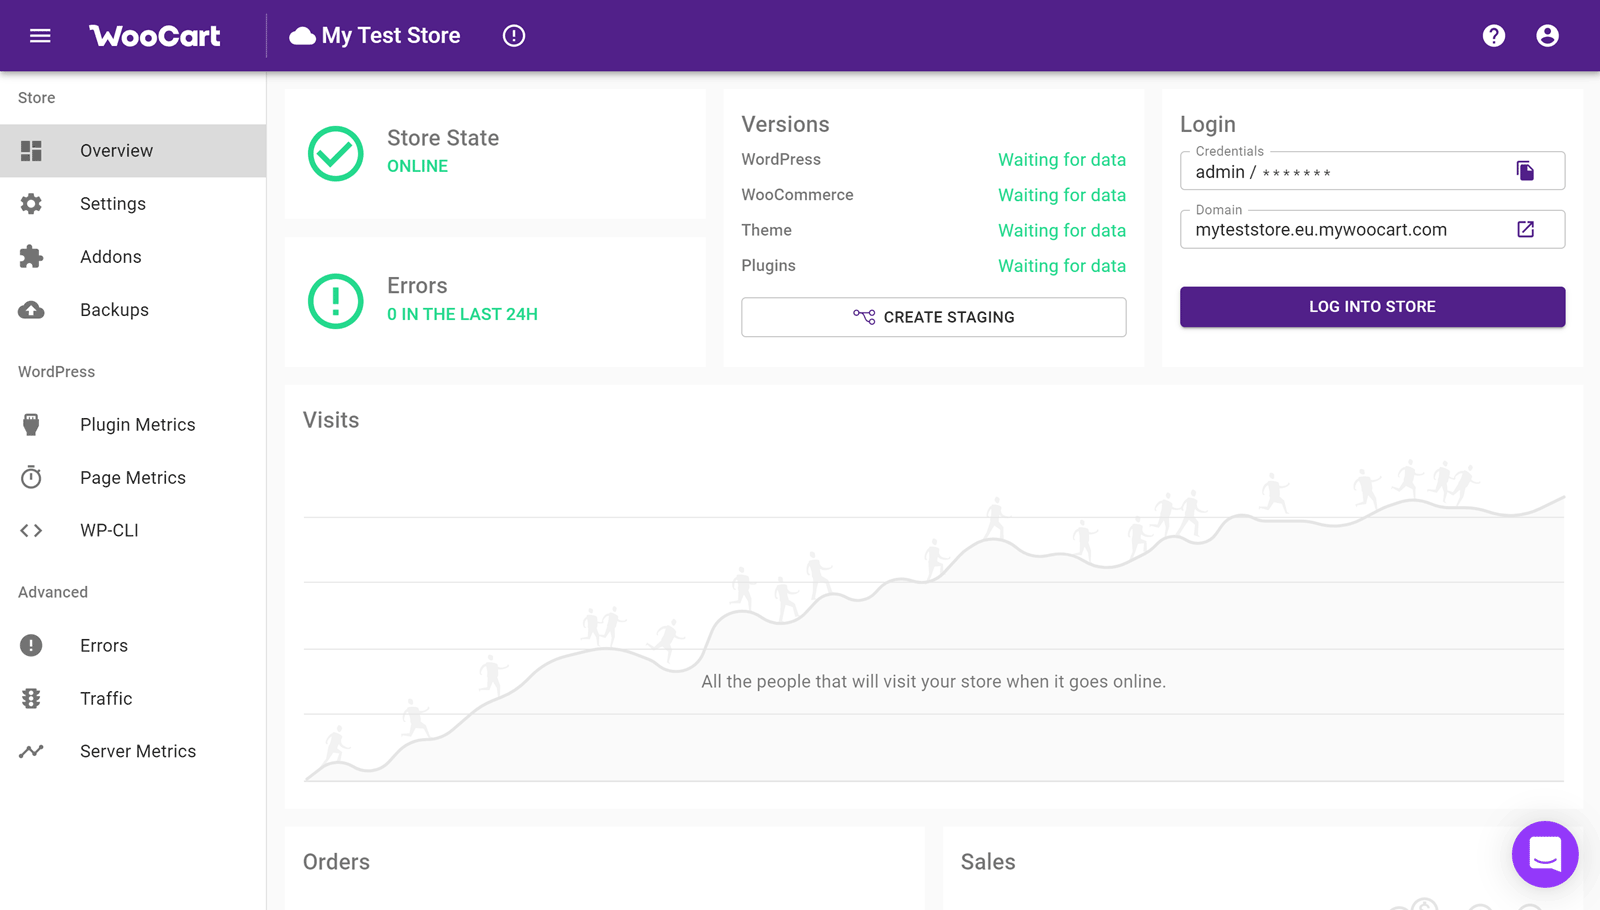Screen dimensions: 1600x910
Task: Click Theme 'Waiting for data' value
Action: tap(1062, 231)
